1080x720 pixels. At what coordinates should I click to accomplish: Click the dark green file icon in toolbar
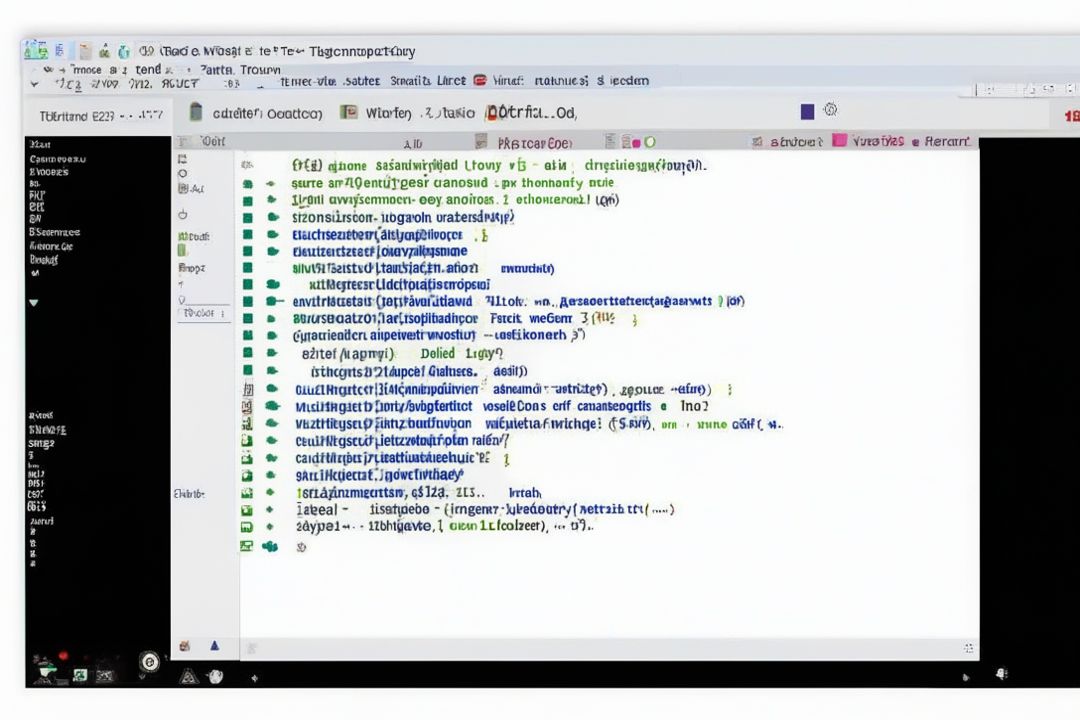tap(196, 112)
